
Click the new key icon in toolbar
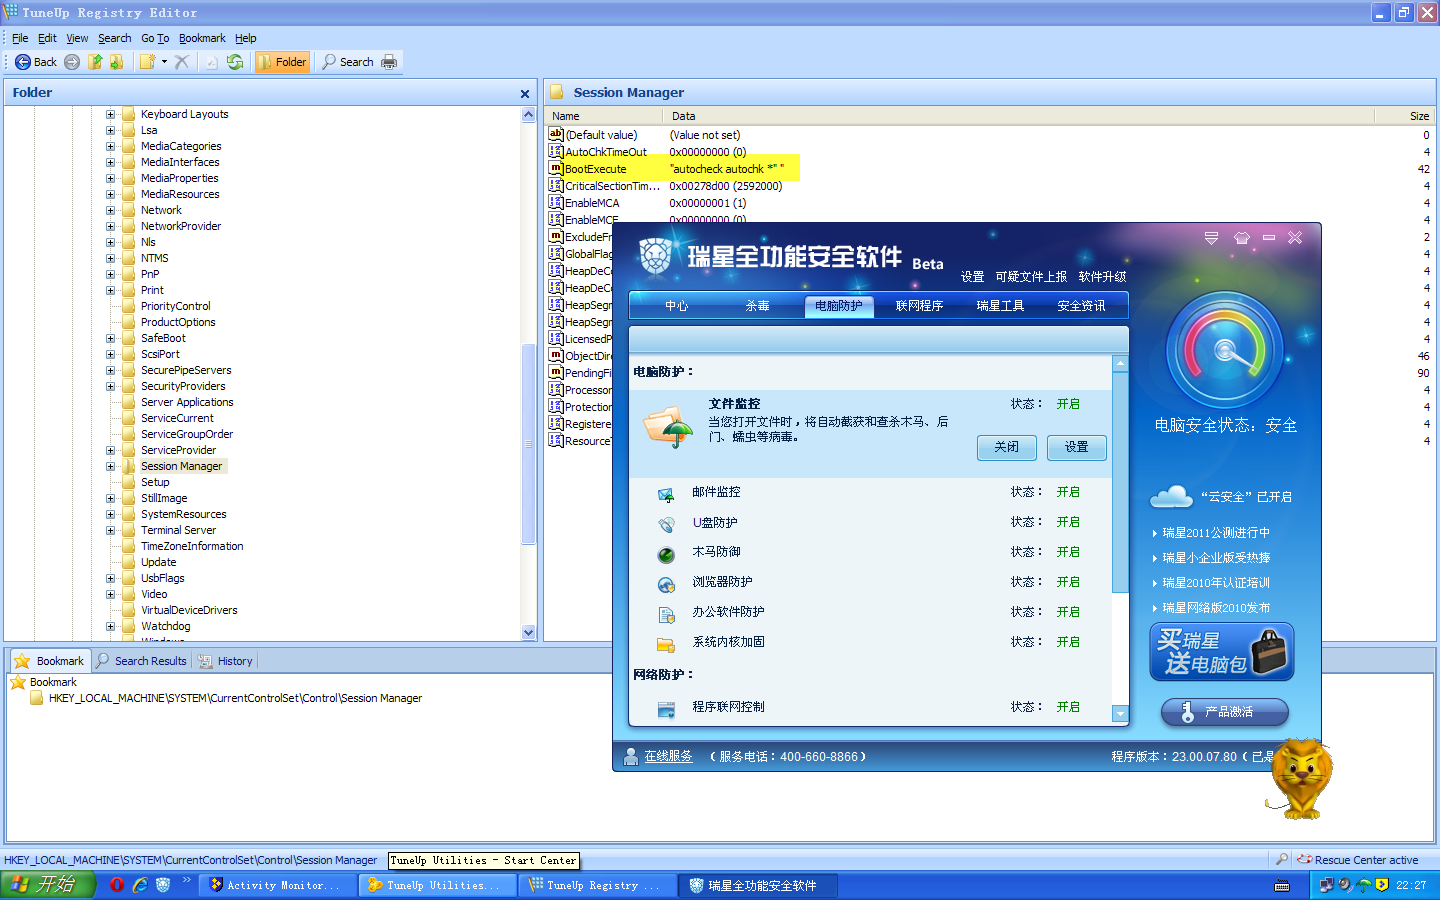(147, 62)
